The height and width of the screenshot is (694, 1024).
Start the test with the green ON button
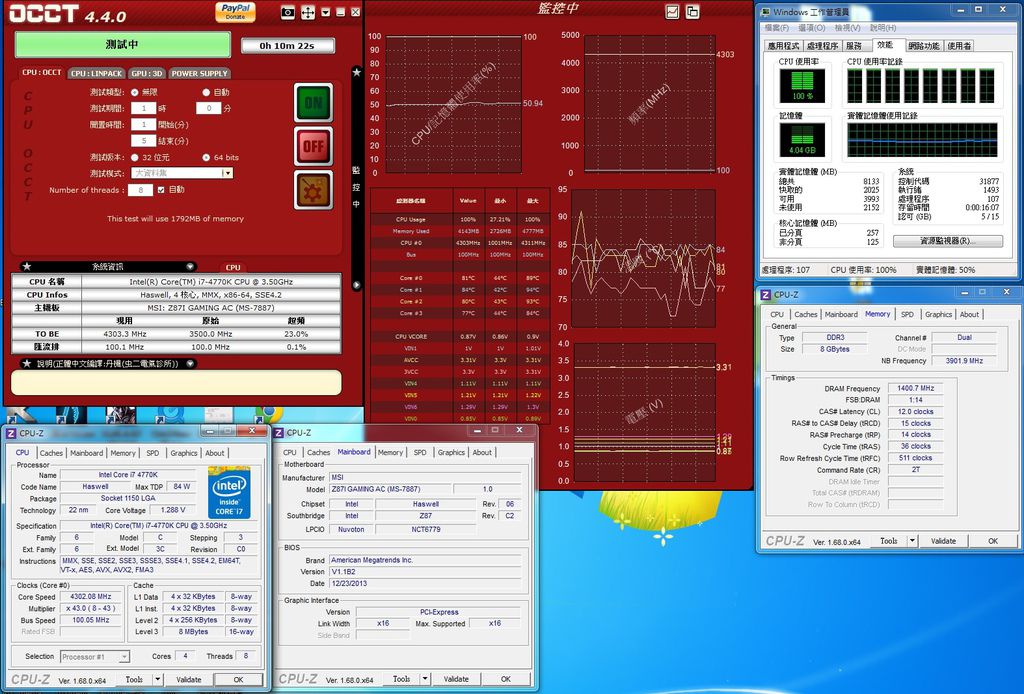(313, 103)
